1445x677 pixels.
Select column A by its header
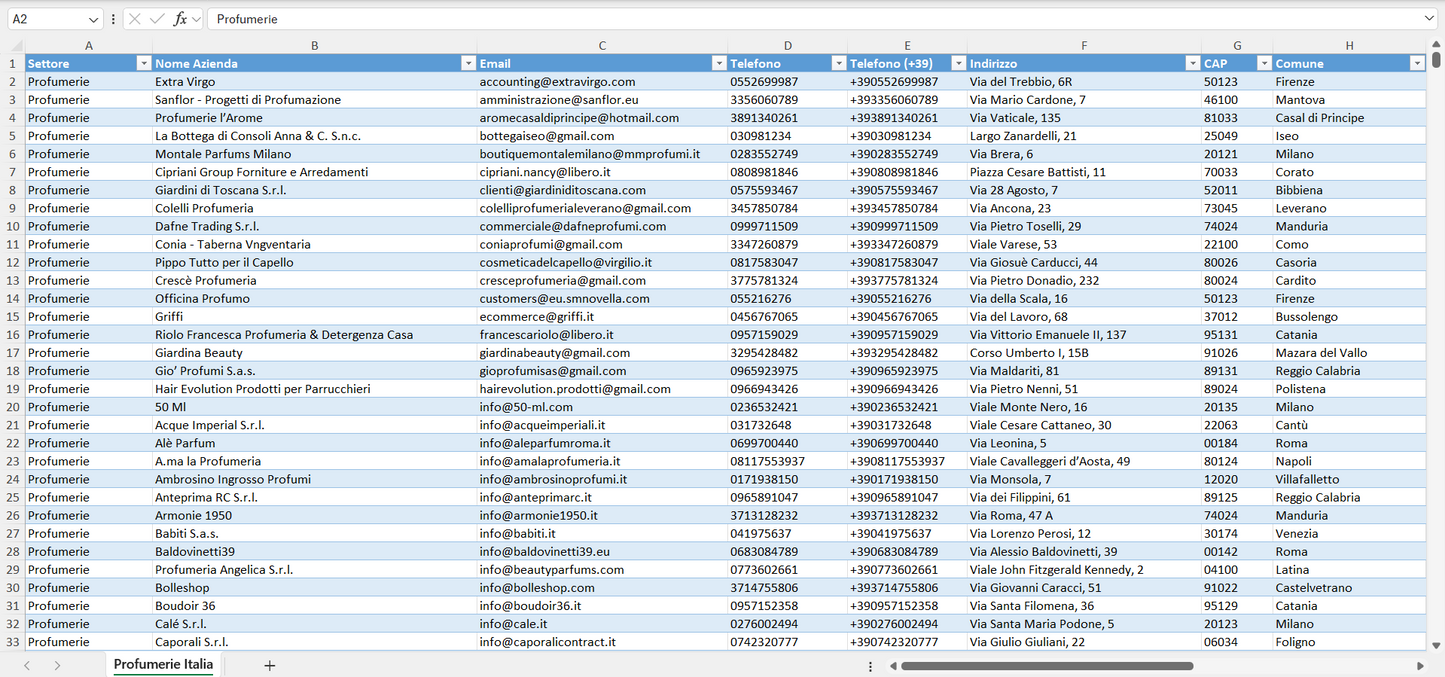pyautogui.click(x=89, y=46)
